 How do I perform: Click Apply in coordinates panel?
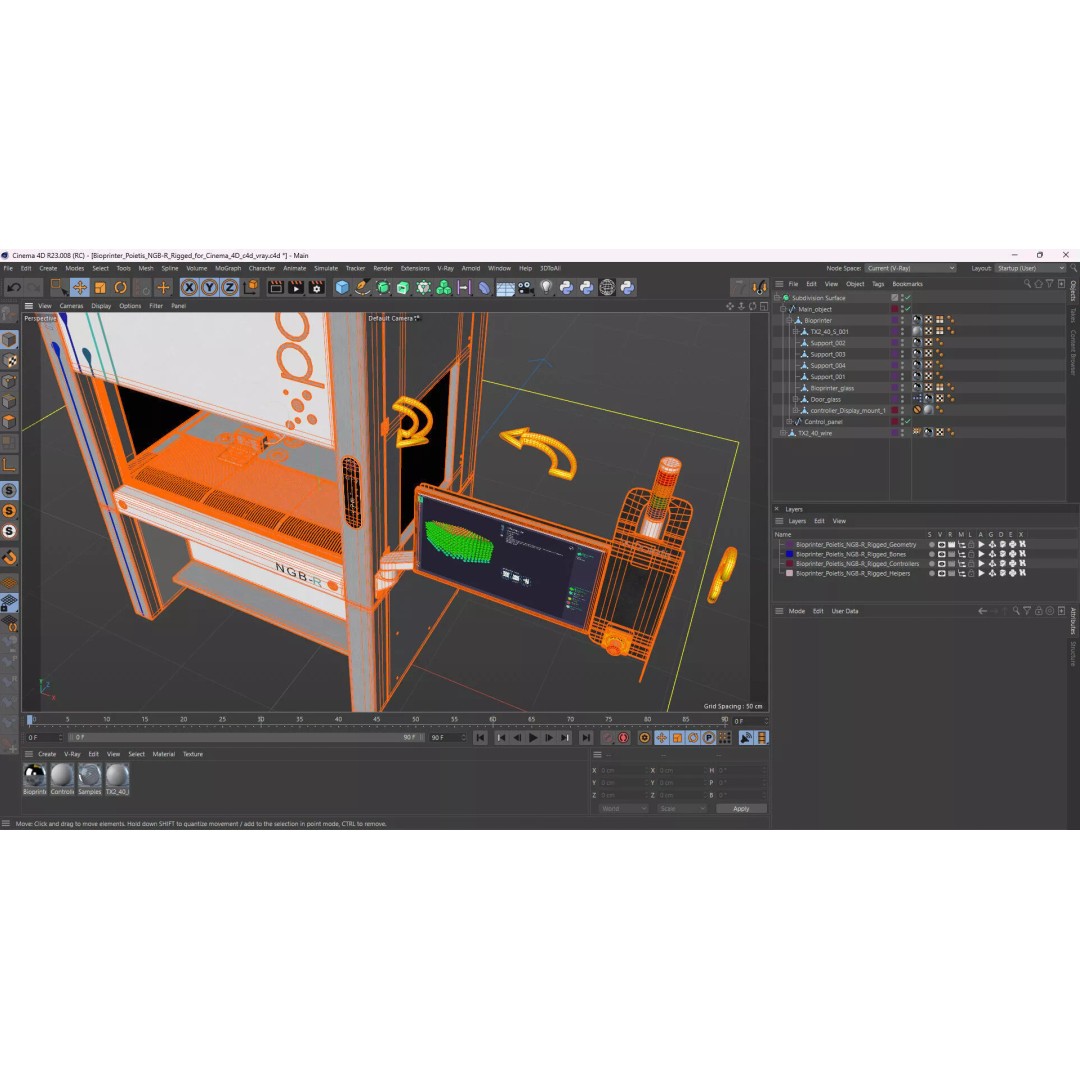[741, 809]
